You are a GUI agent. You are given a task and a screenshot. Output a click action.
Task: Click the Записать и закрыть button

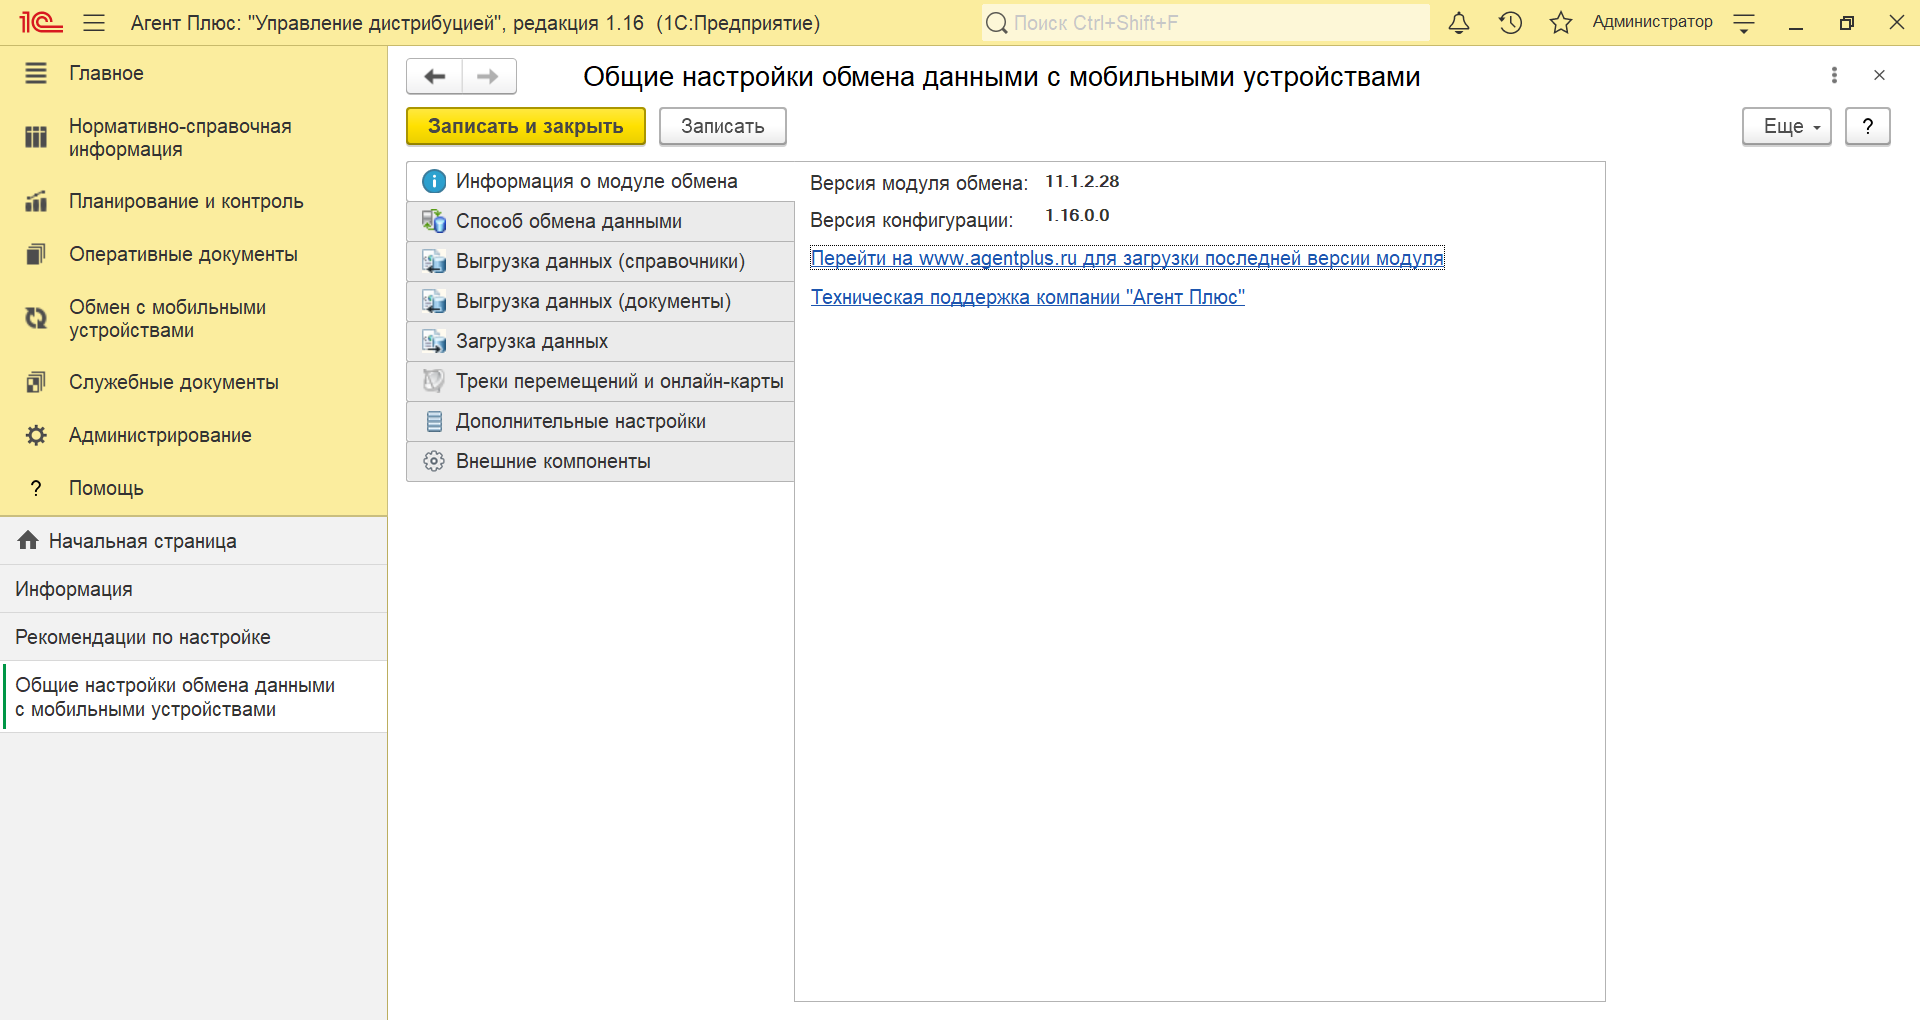click(525, 126)
